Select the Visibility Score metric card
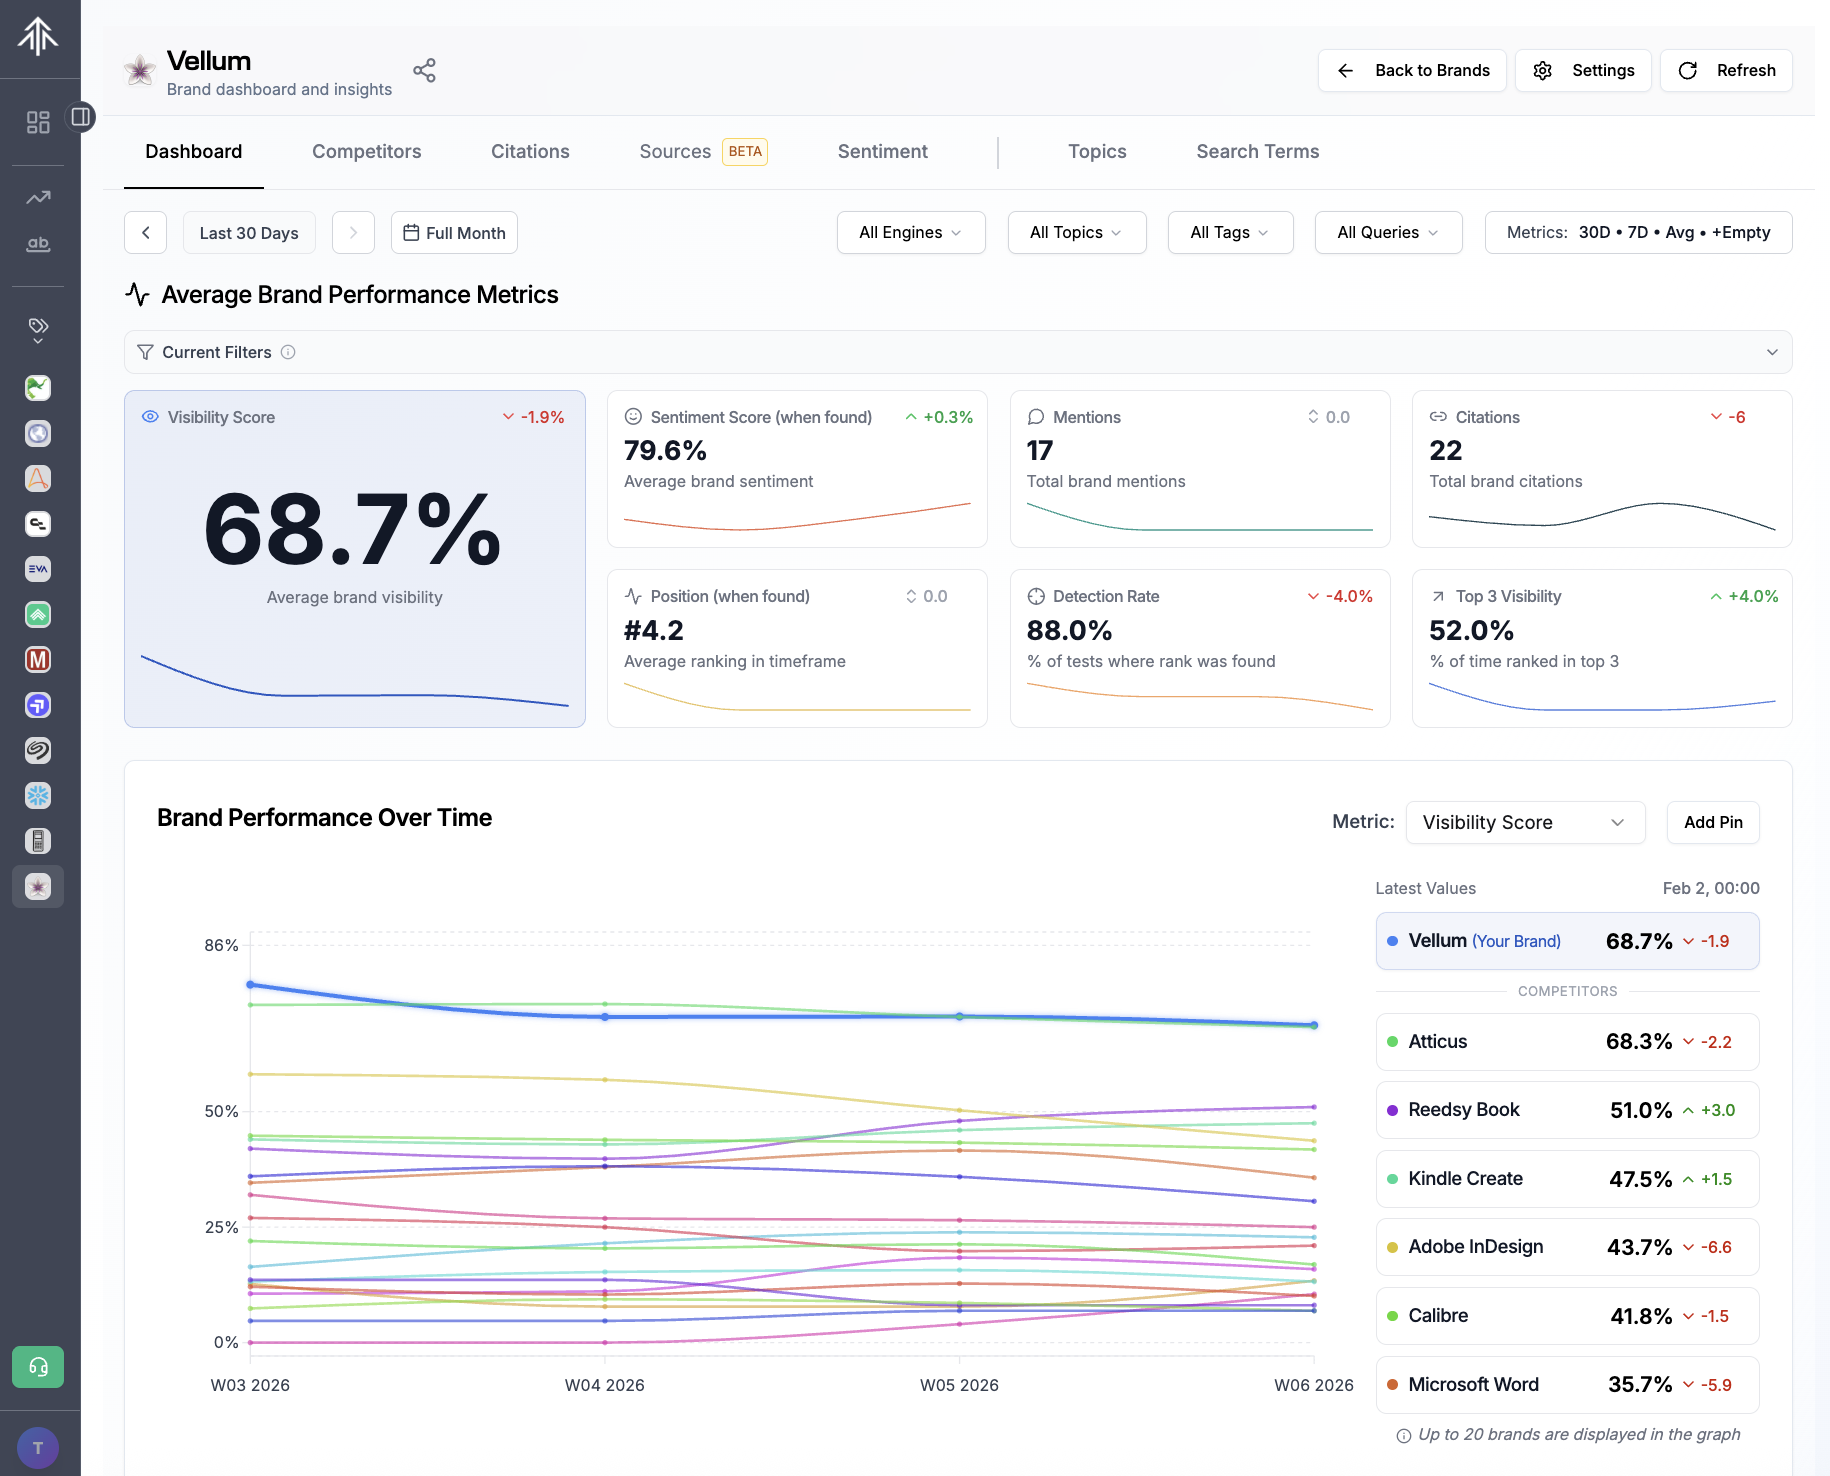Image resolution: width=1830 pixels, height=1476 pixels. point(354,558)
